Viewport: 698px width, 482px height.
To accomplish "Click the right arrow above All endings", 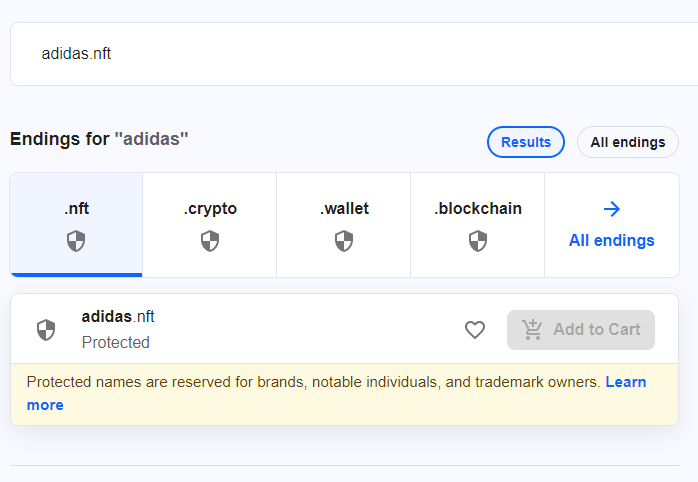I will [x=612, y=209].
